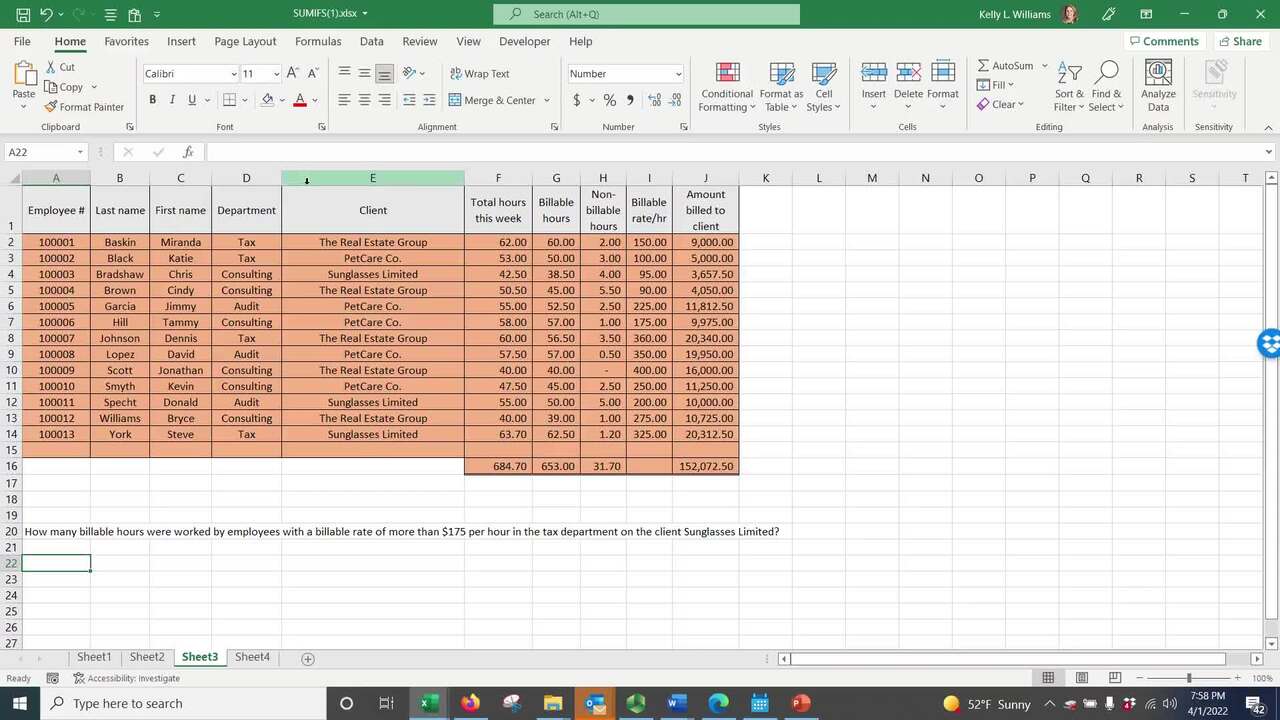
Task: Toggle Center horizontal alignment
Action: 364,100
